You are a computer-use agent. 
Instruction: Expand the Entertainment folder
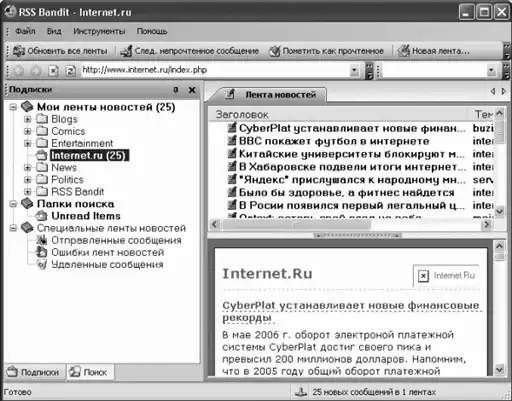pyautogui.click(x=28, y=143)
